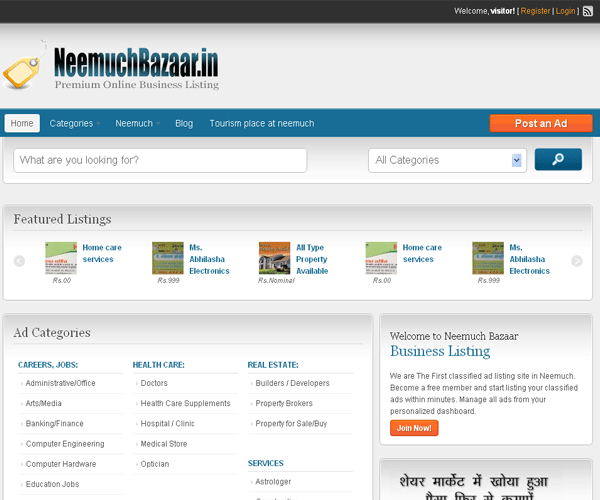
Task: Click the RSS feed icon
Action: 588,11
